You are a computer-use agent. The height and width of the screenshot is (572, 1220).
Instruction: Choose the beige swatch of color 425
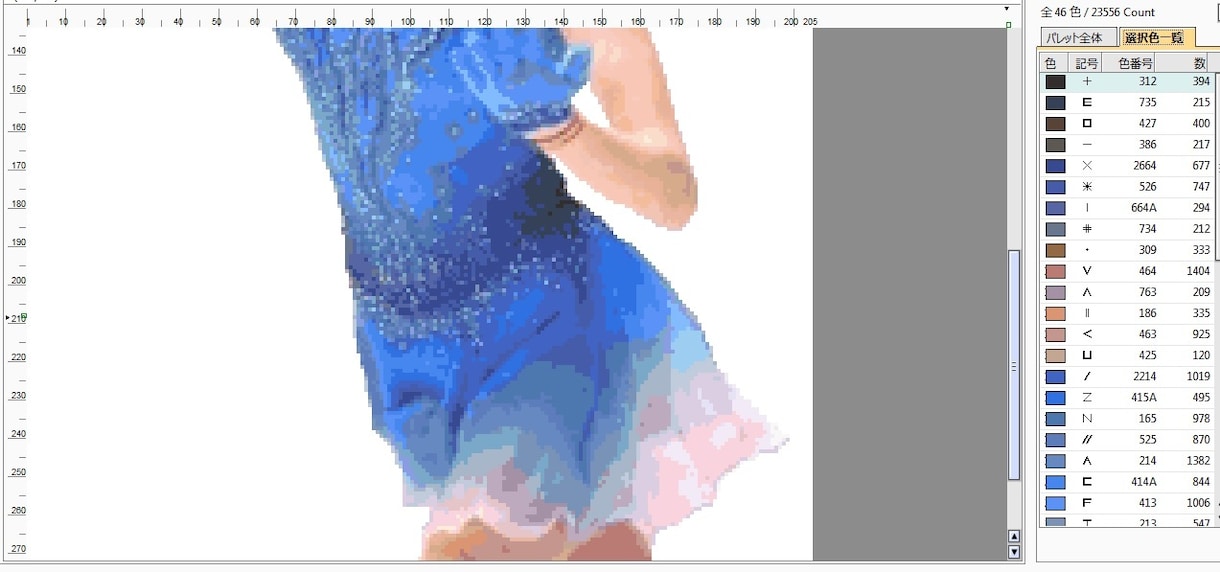click(x=1055, y=356)
